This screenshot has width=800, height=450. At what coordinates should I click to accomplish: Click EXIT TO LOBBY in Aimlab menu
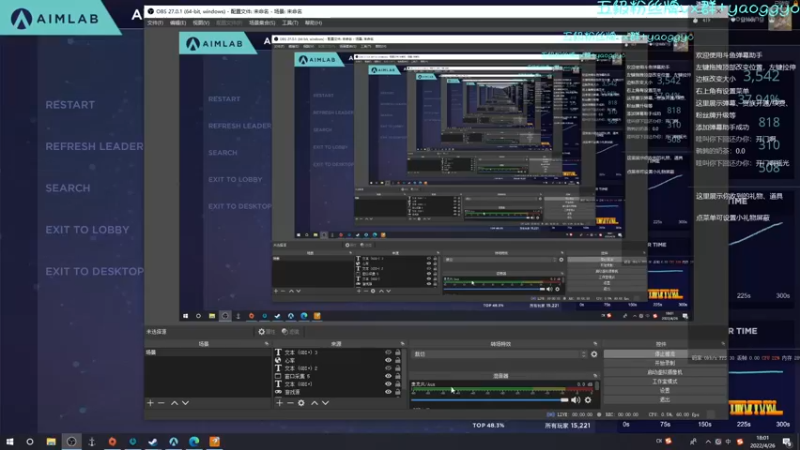click(87, 230)
